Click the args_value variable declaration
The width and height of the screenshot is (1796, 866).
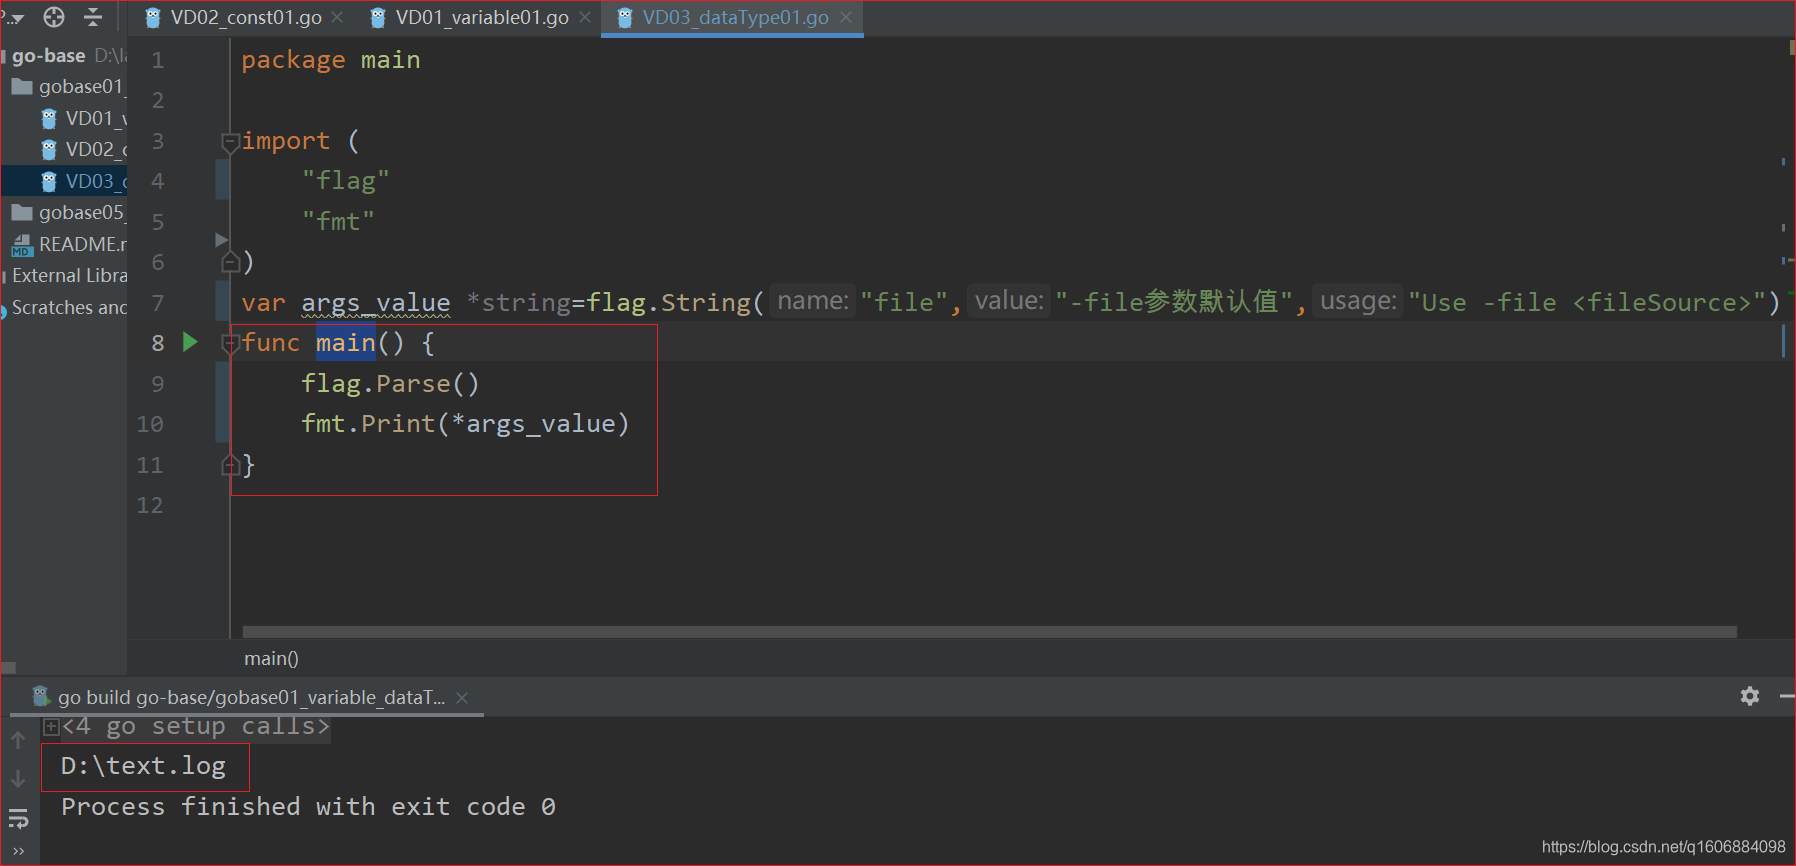376,302
